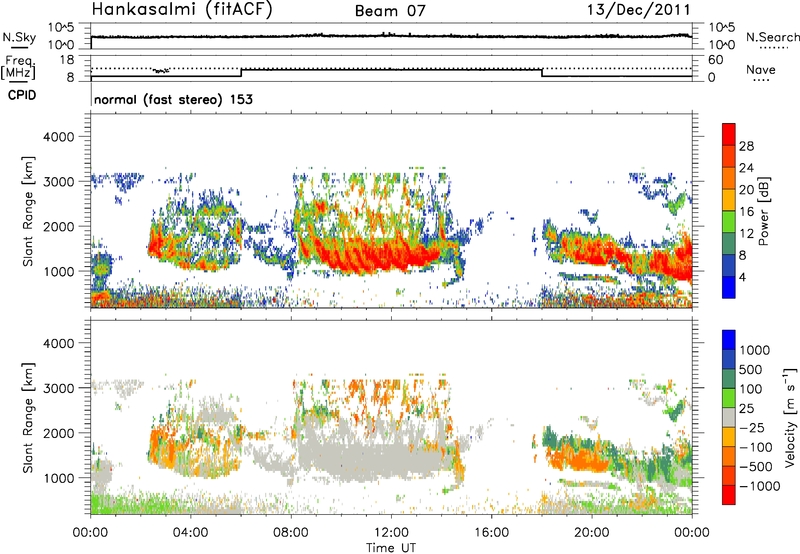
Task: Click velocity scale value '1000'
Action: [754, 350]
